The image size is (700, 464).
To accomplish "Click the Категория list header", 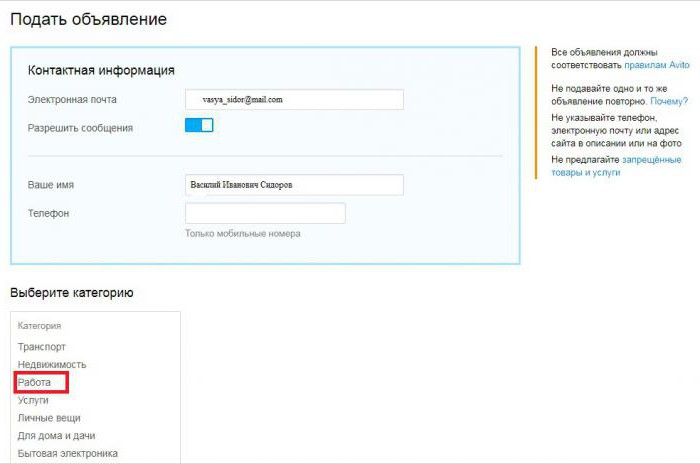I will [39, 326].
